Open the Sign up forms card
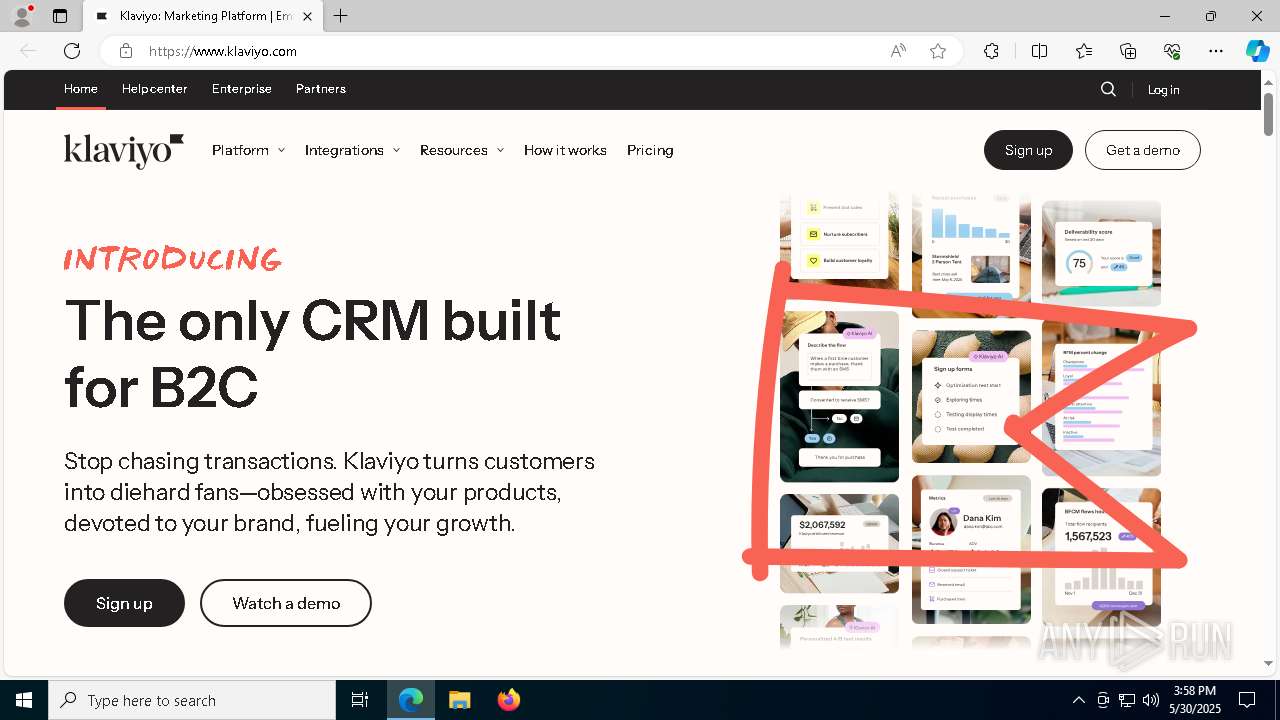Viewport: 1280px width, 720px height. pos(971,396)
